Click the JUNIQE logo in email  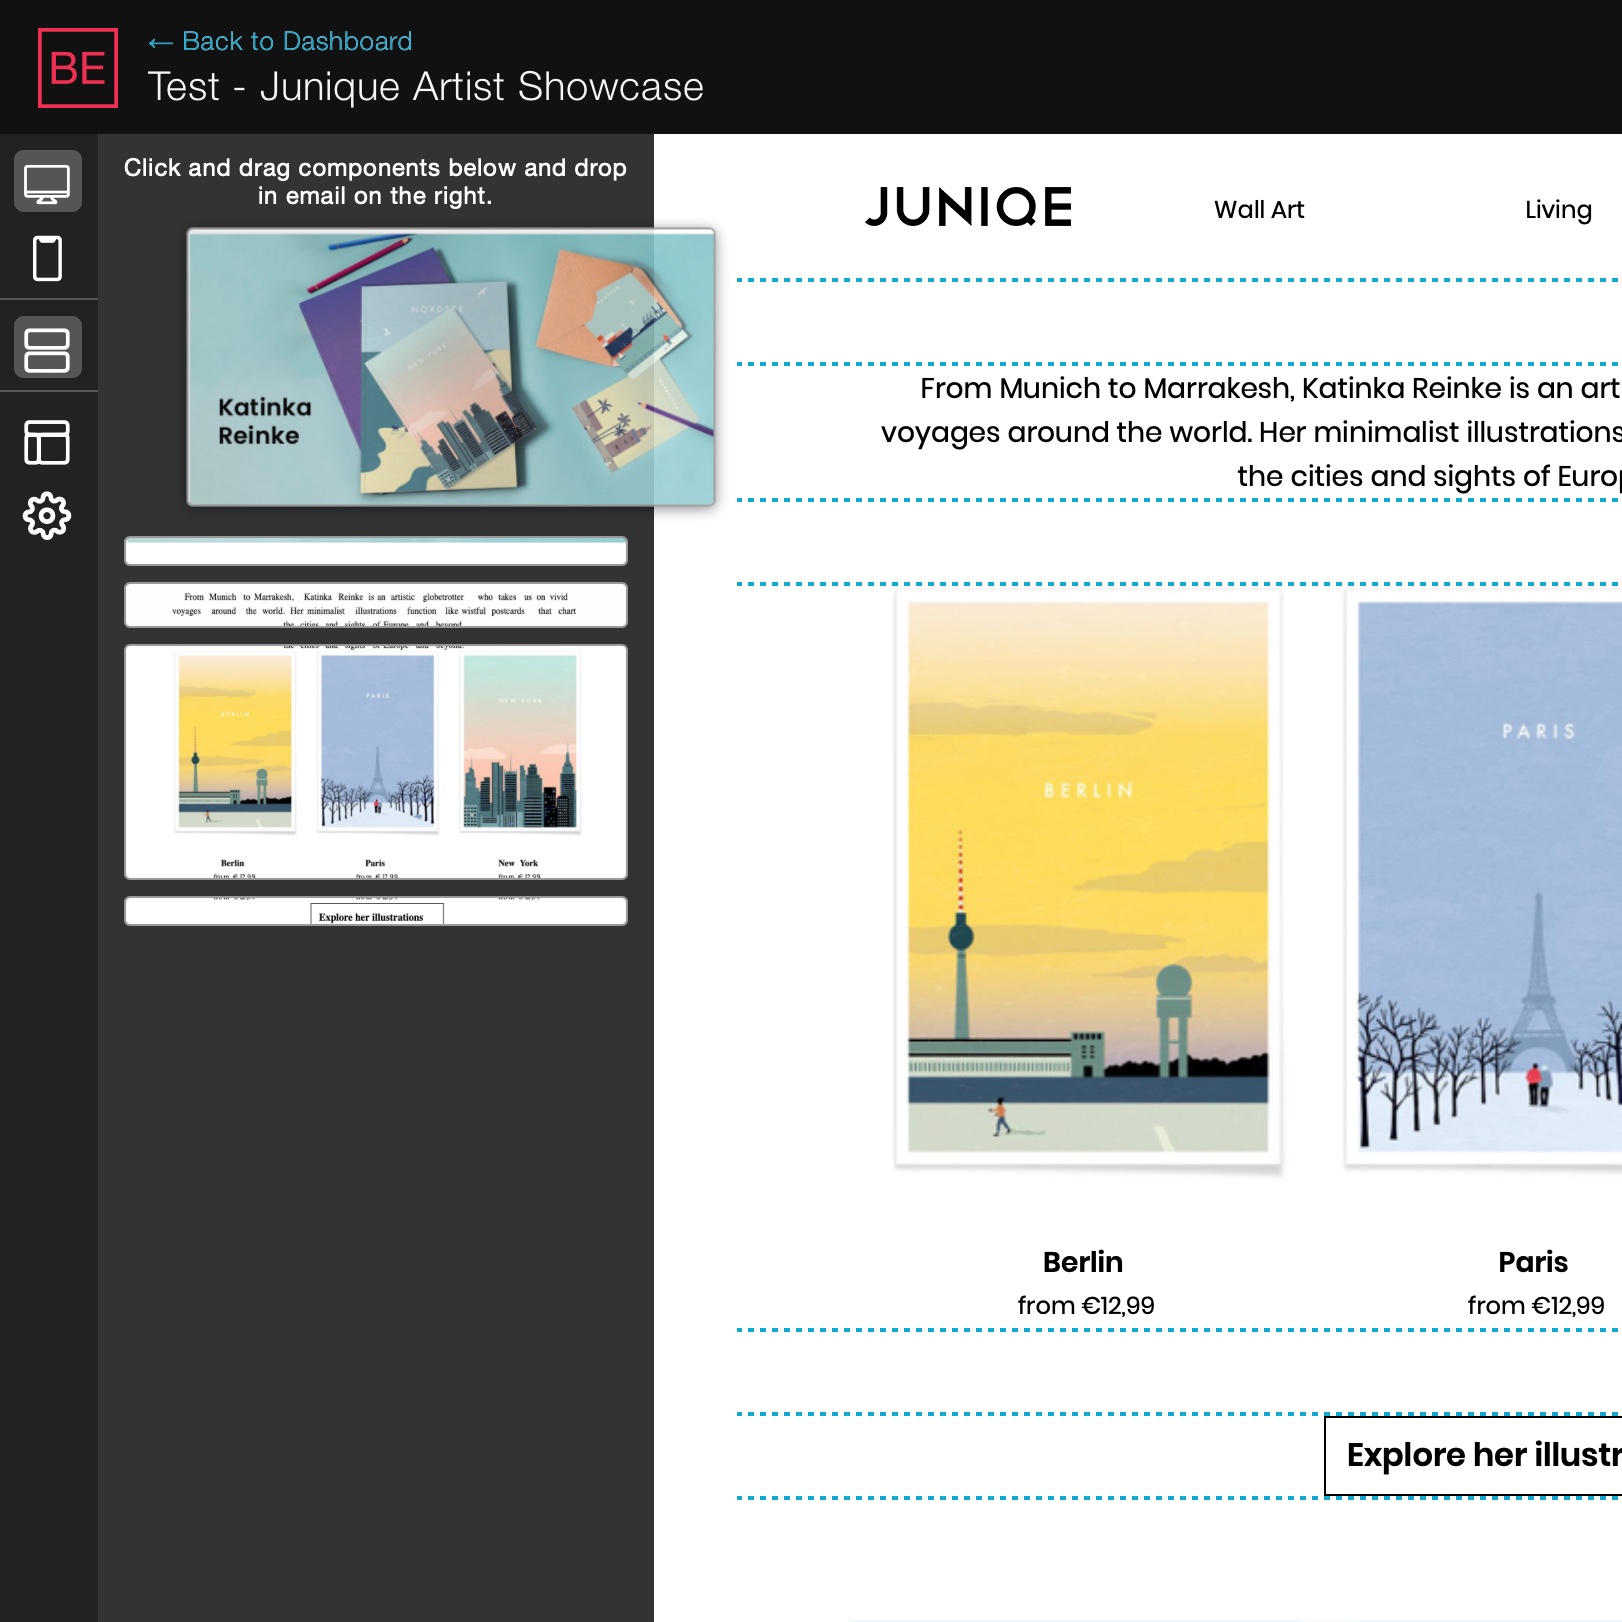(969, 208)
